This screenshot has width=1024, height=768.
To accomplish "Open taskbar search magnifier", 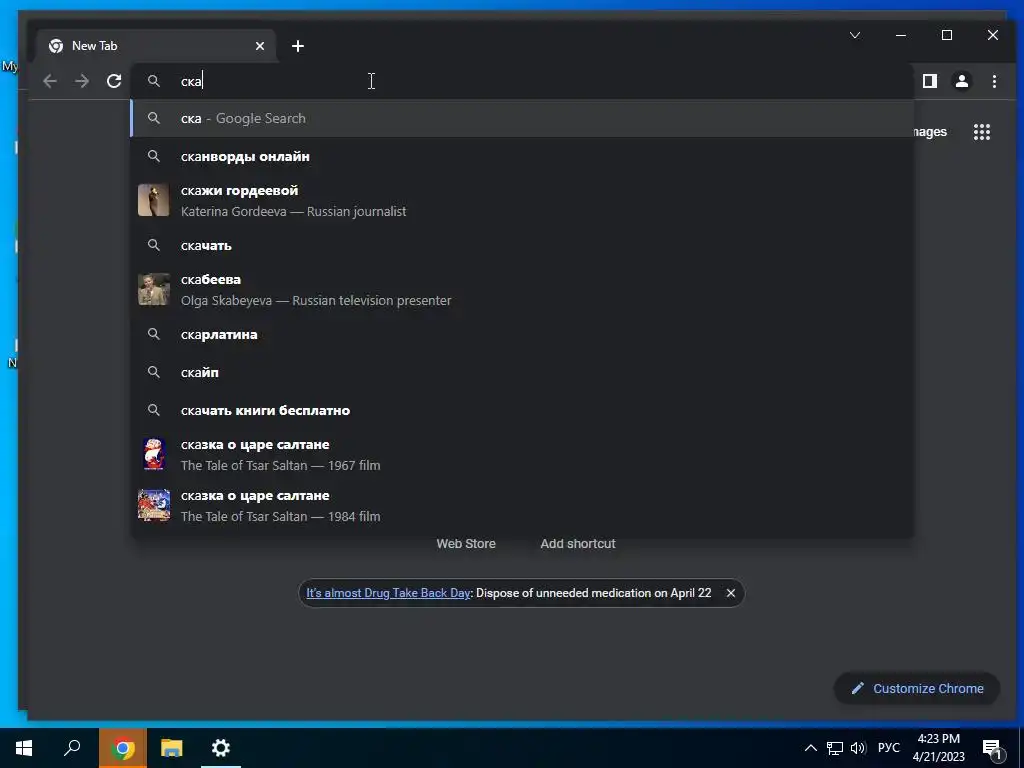I will click(72, 748).
